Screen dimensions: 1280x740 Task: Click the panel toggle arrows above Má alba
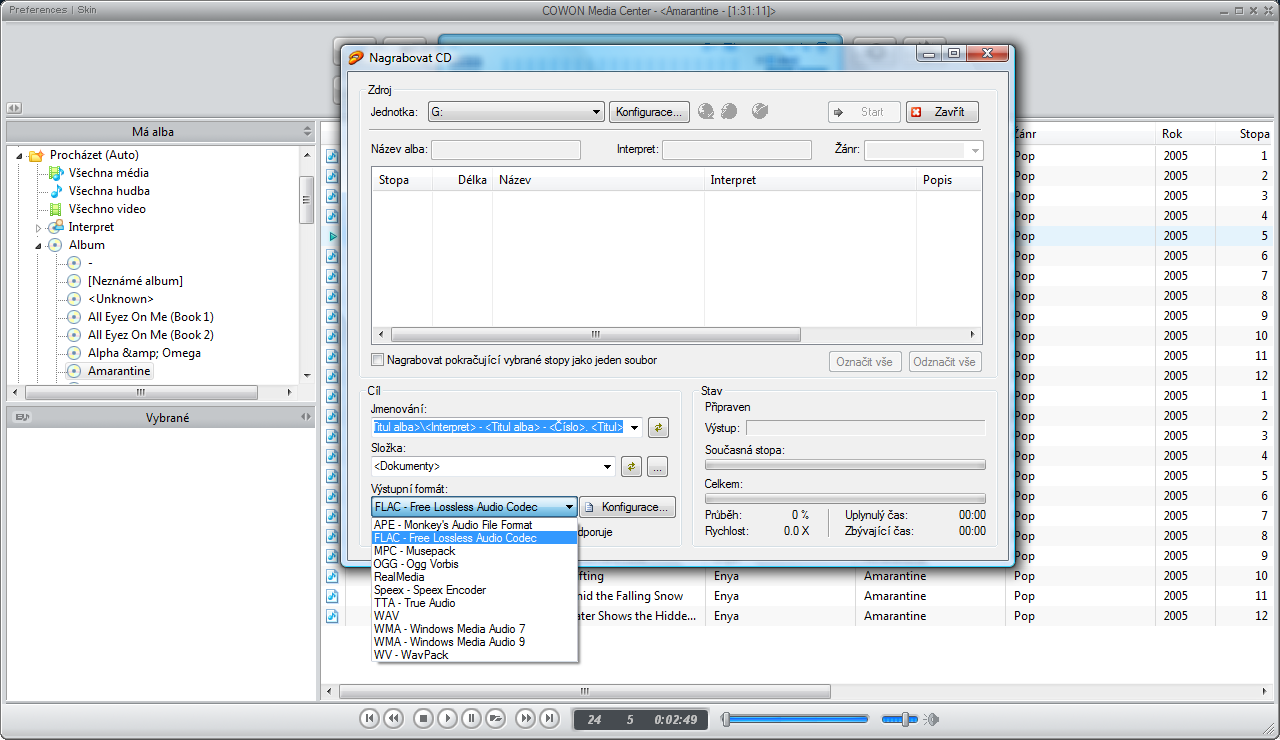14,108
